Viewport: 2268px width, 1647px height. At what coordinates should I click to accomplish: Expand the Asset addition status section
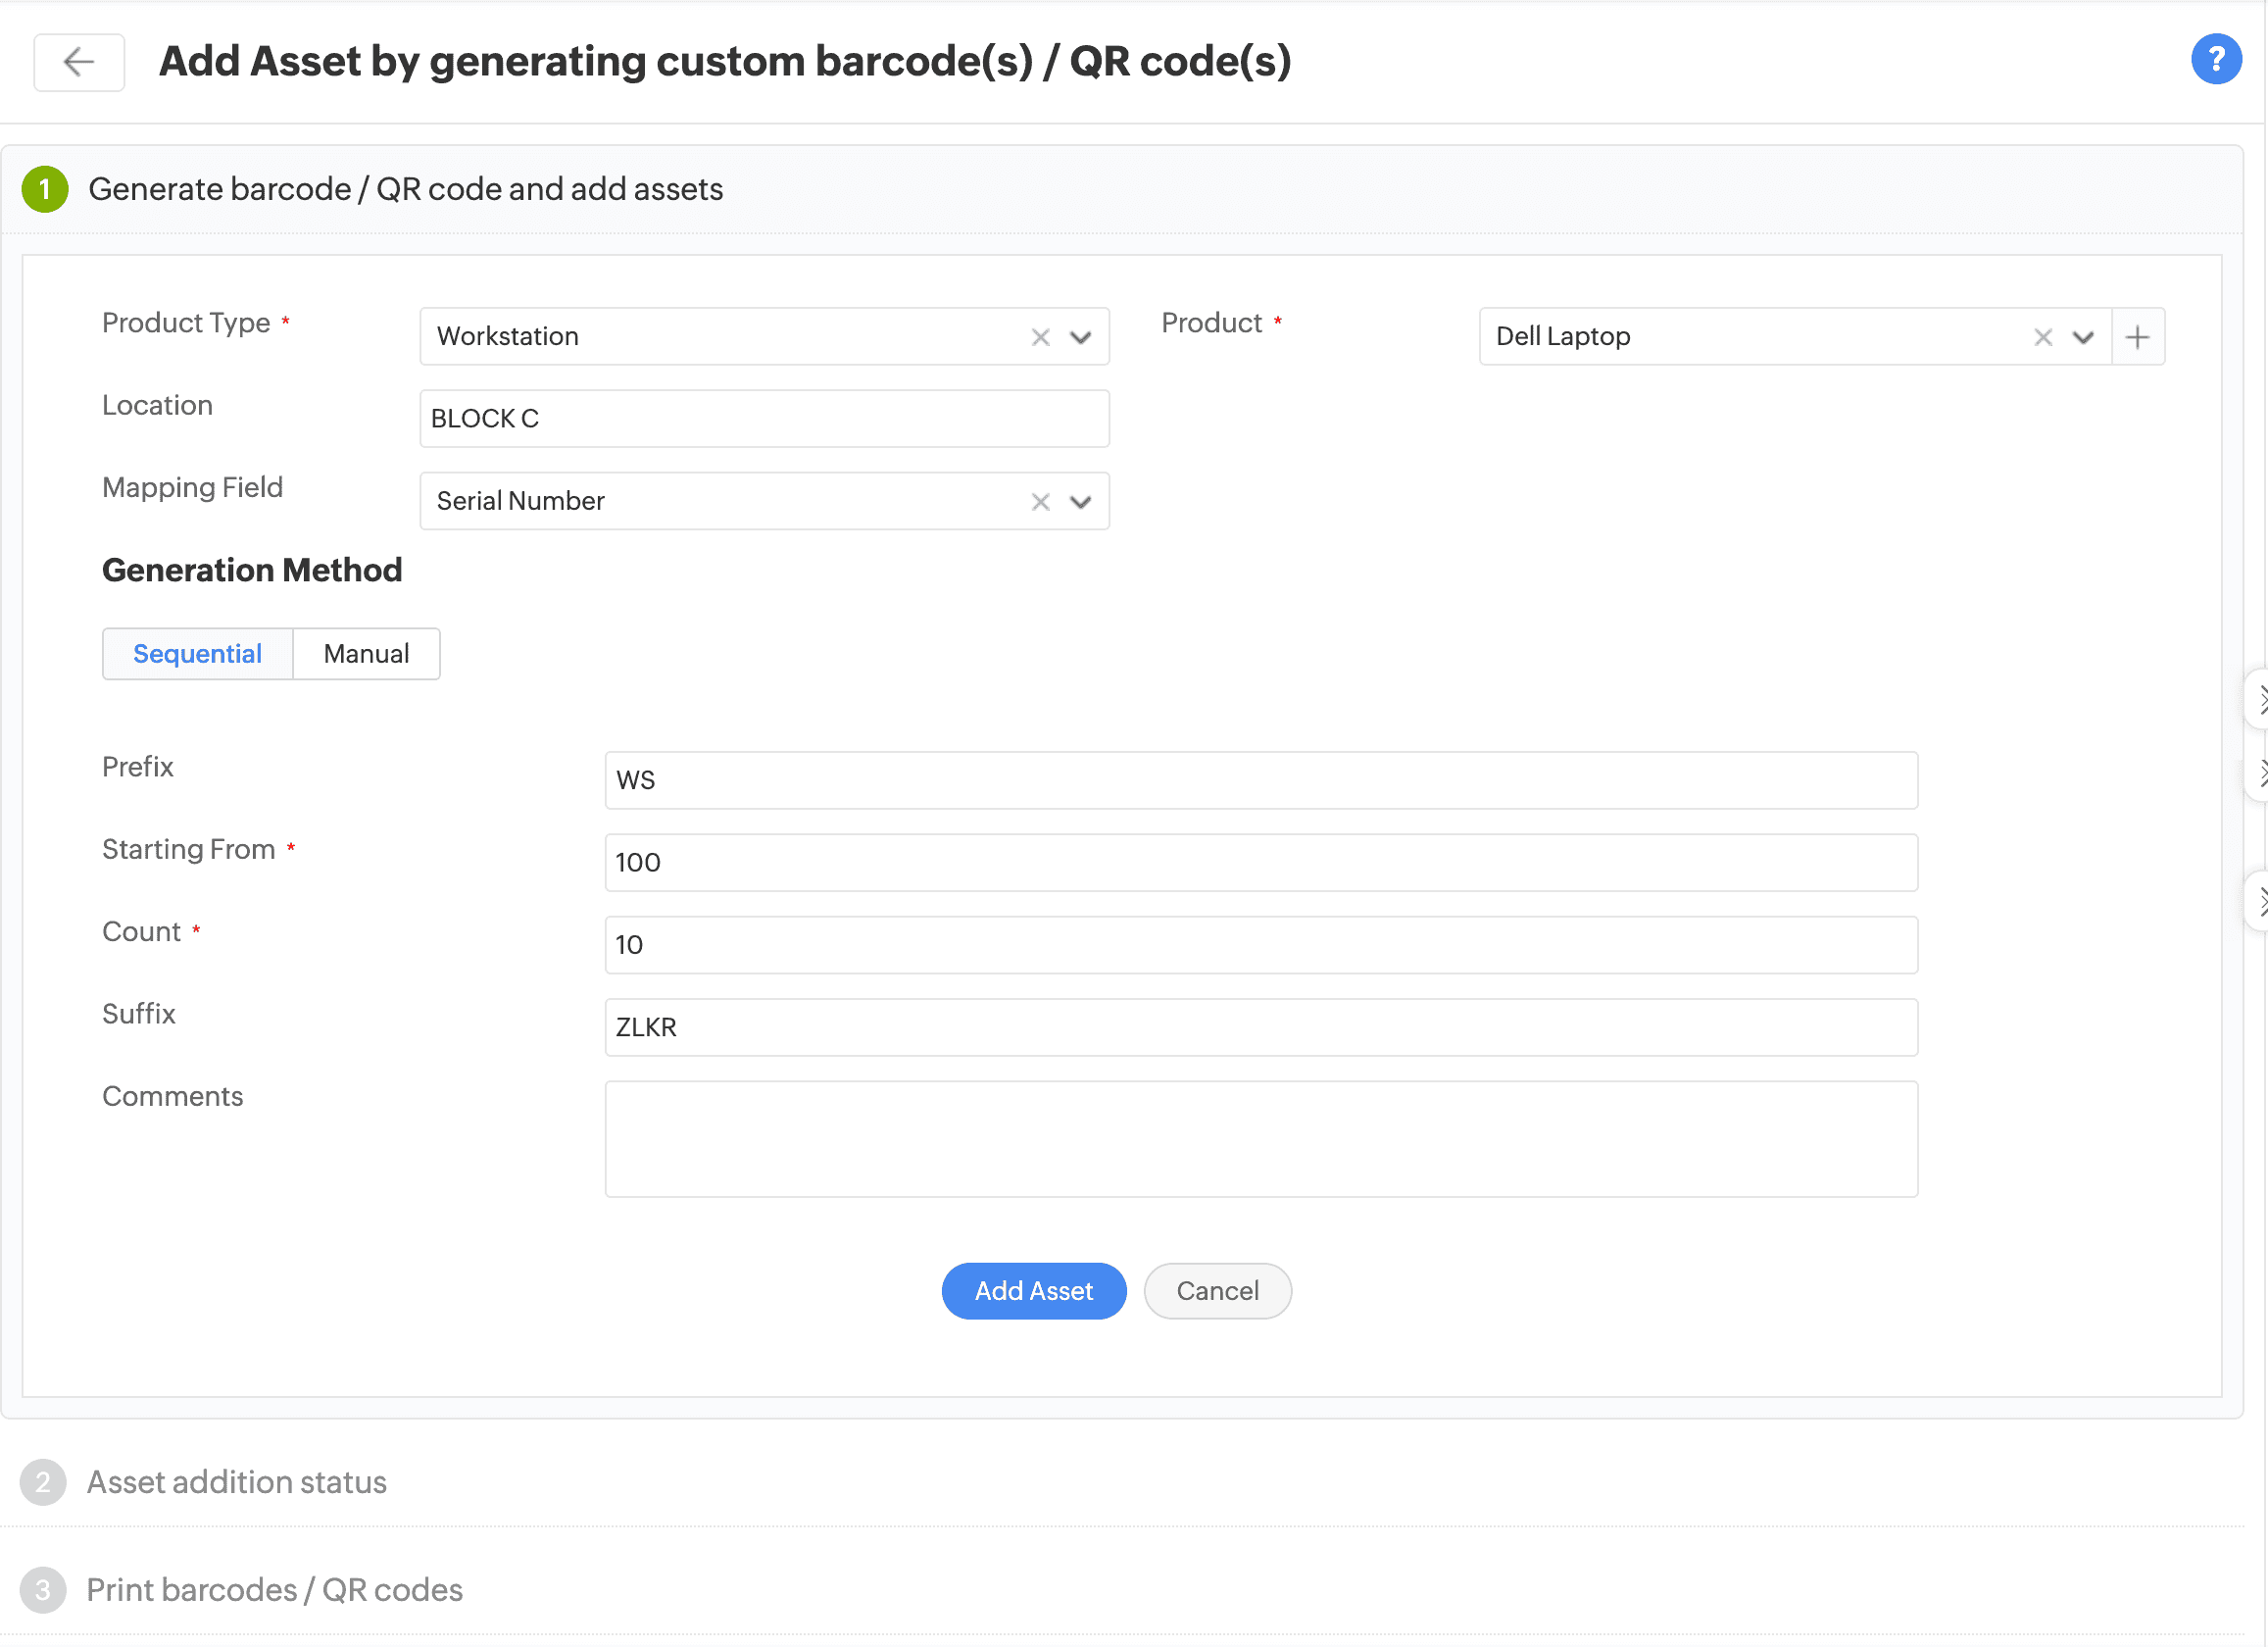pyautogui.click(x=236, y=1481)
